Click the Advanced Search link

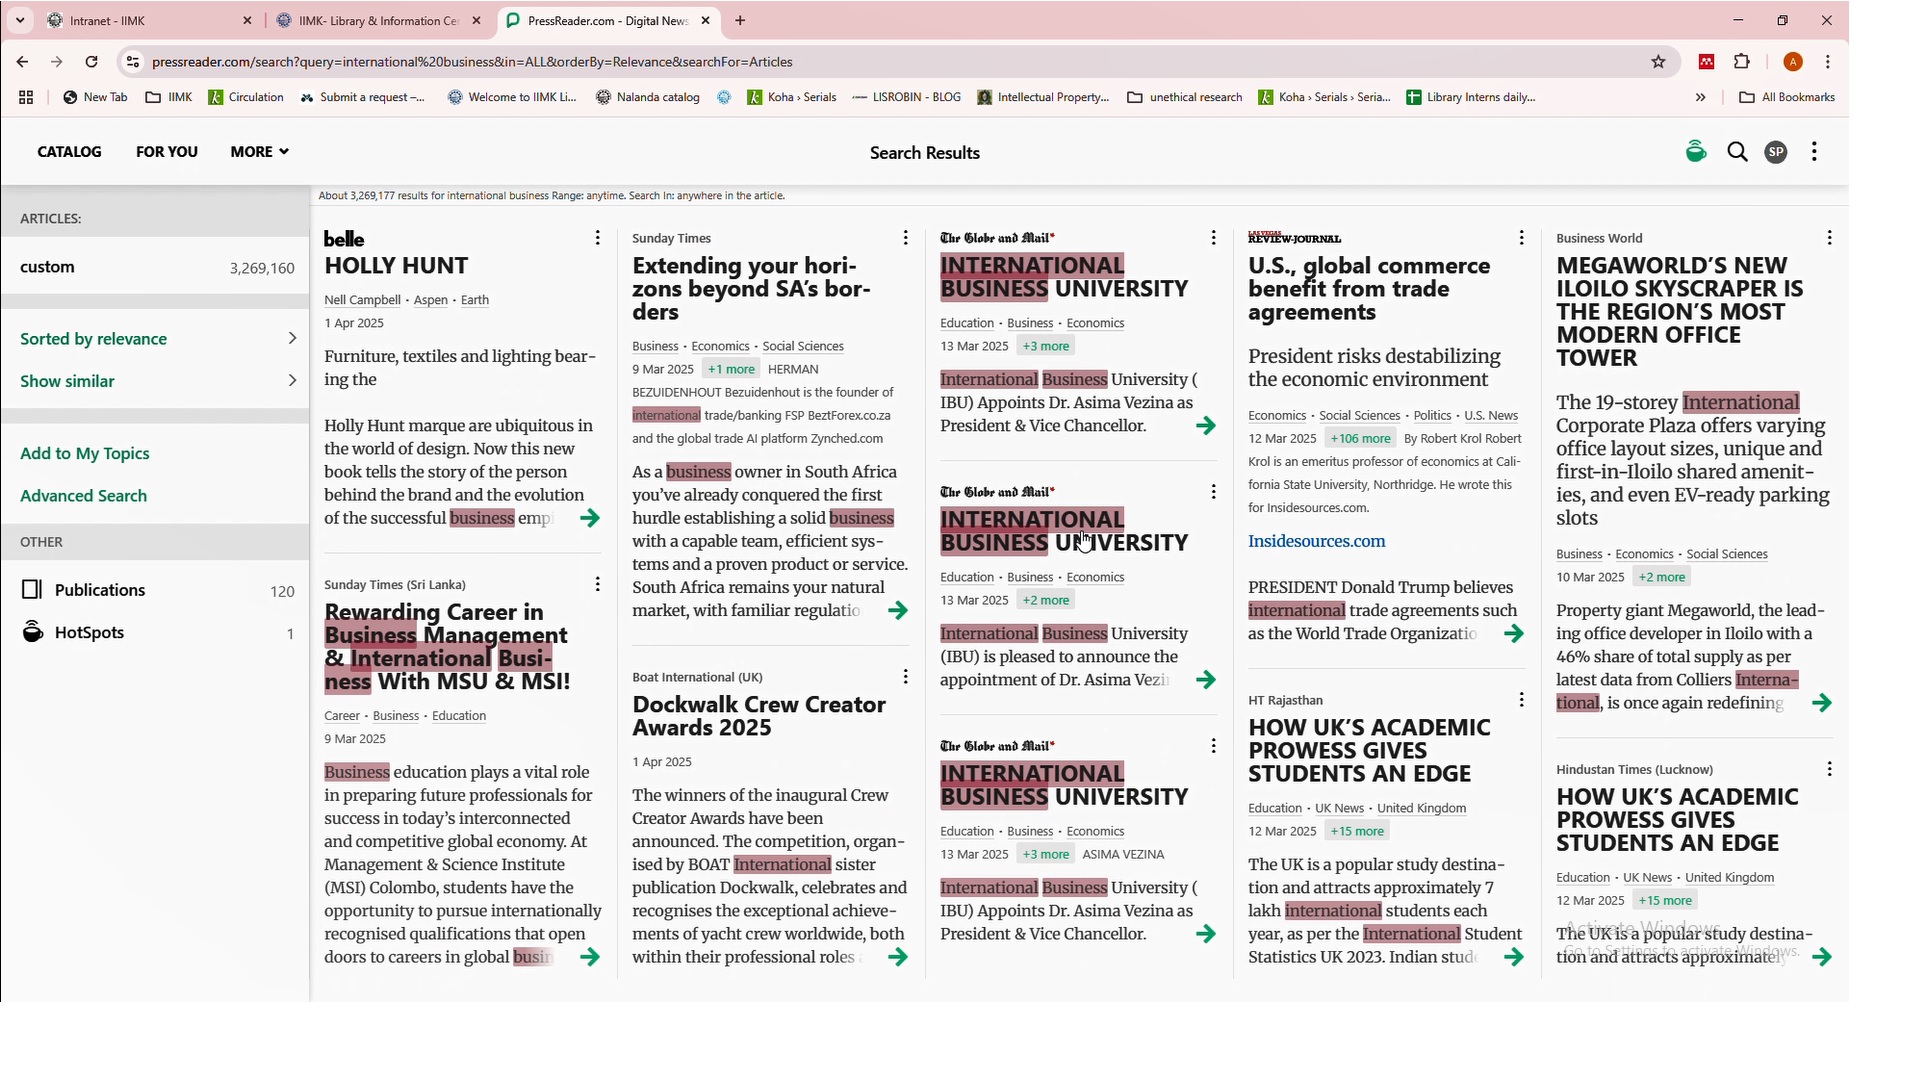click(83, 496)
